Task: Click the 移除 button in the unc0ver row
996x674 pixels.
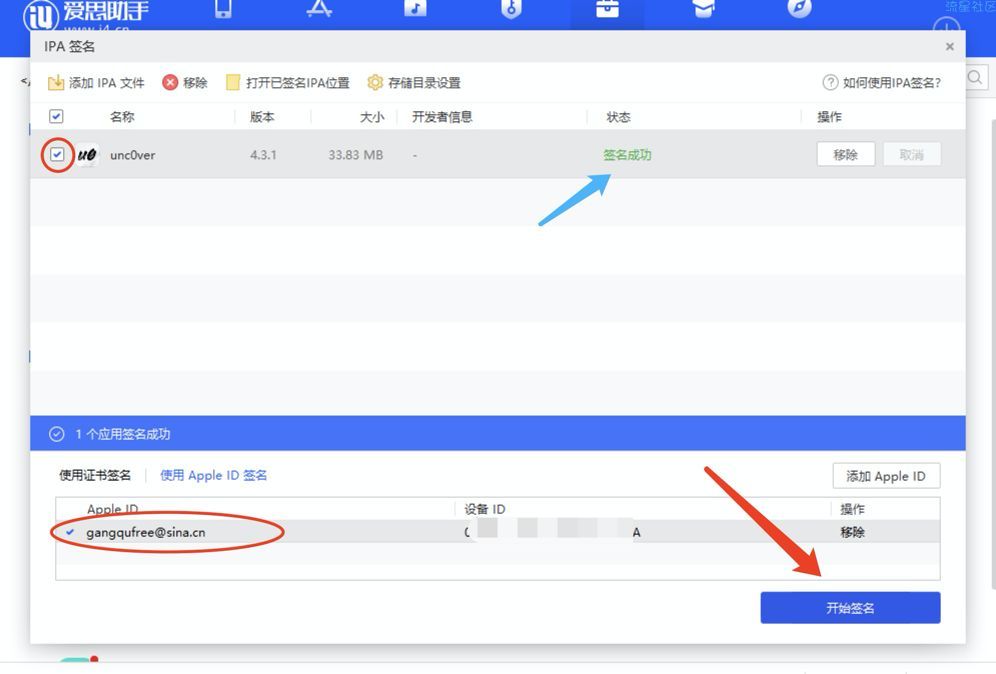Action: tap(845, 154)
